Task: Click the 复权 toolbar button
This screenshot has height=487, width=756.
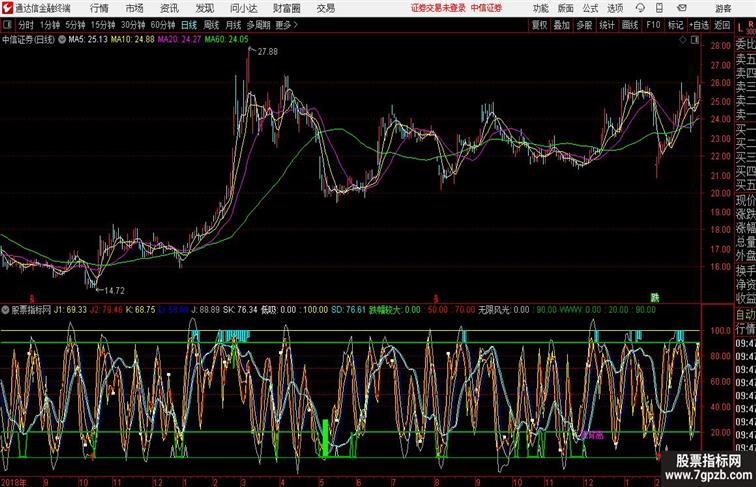Action: (x=540, y=25)
